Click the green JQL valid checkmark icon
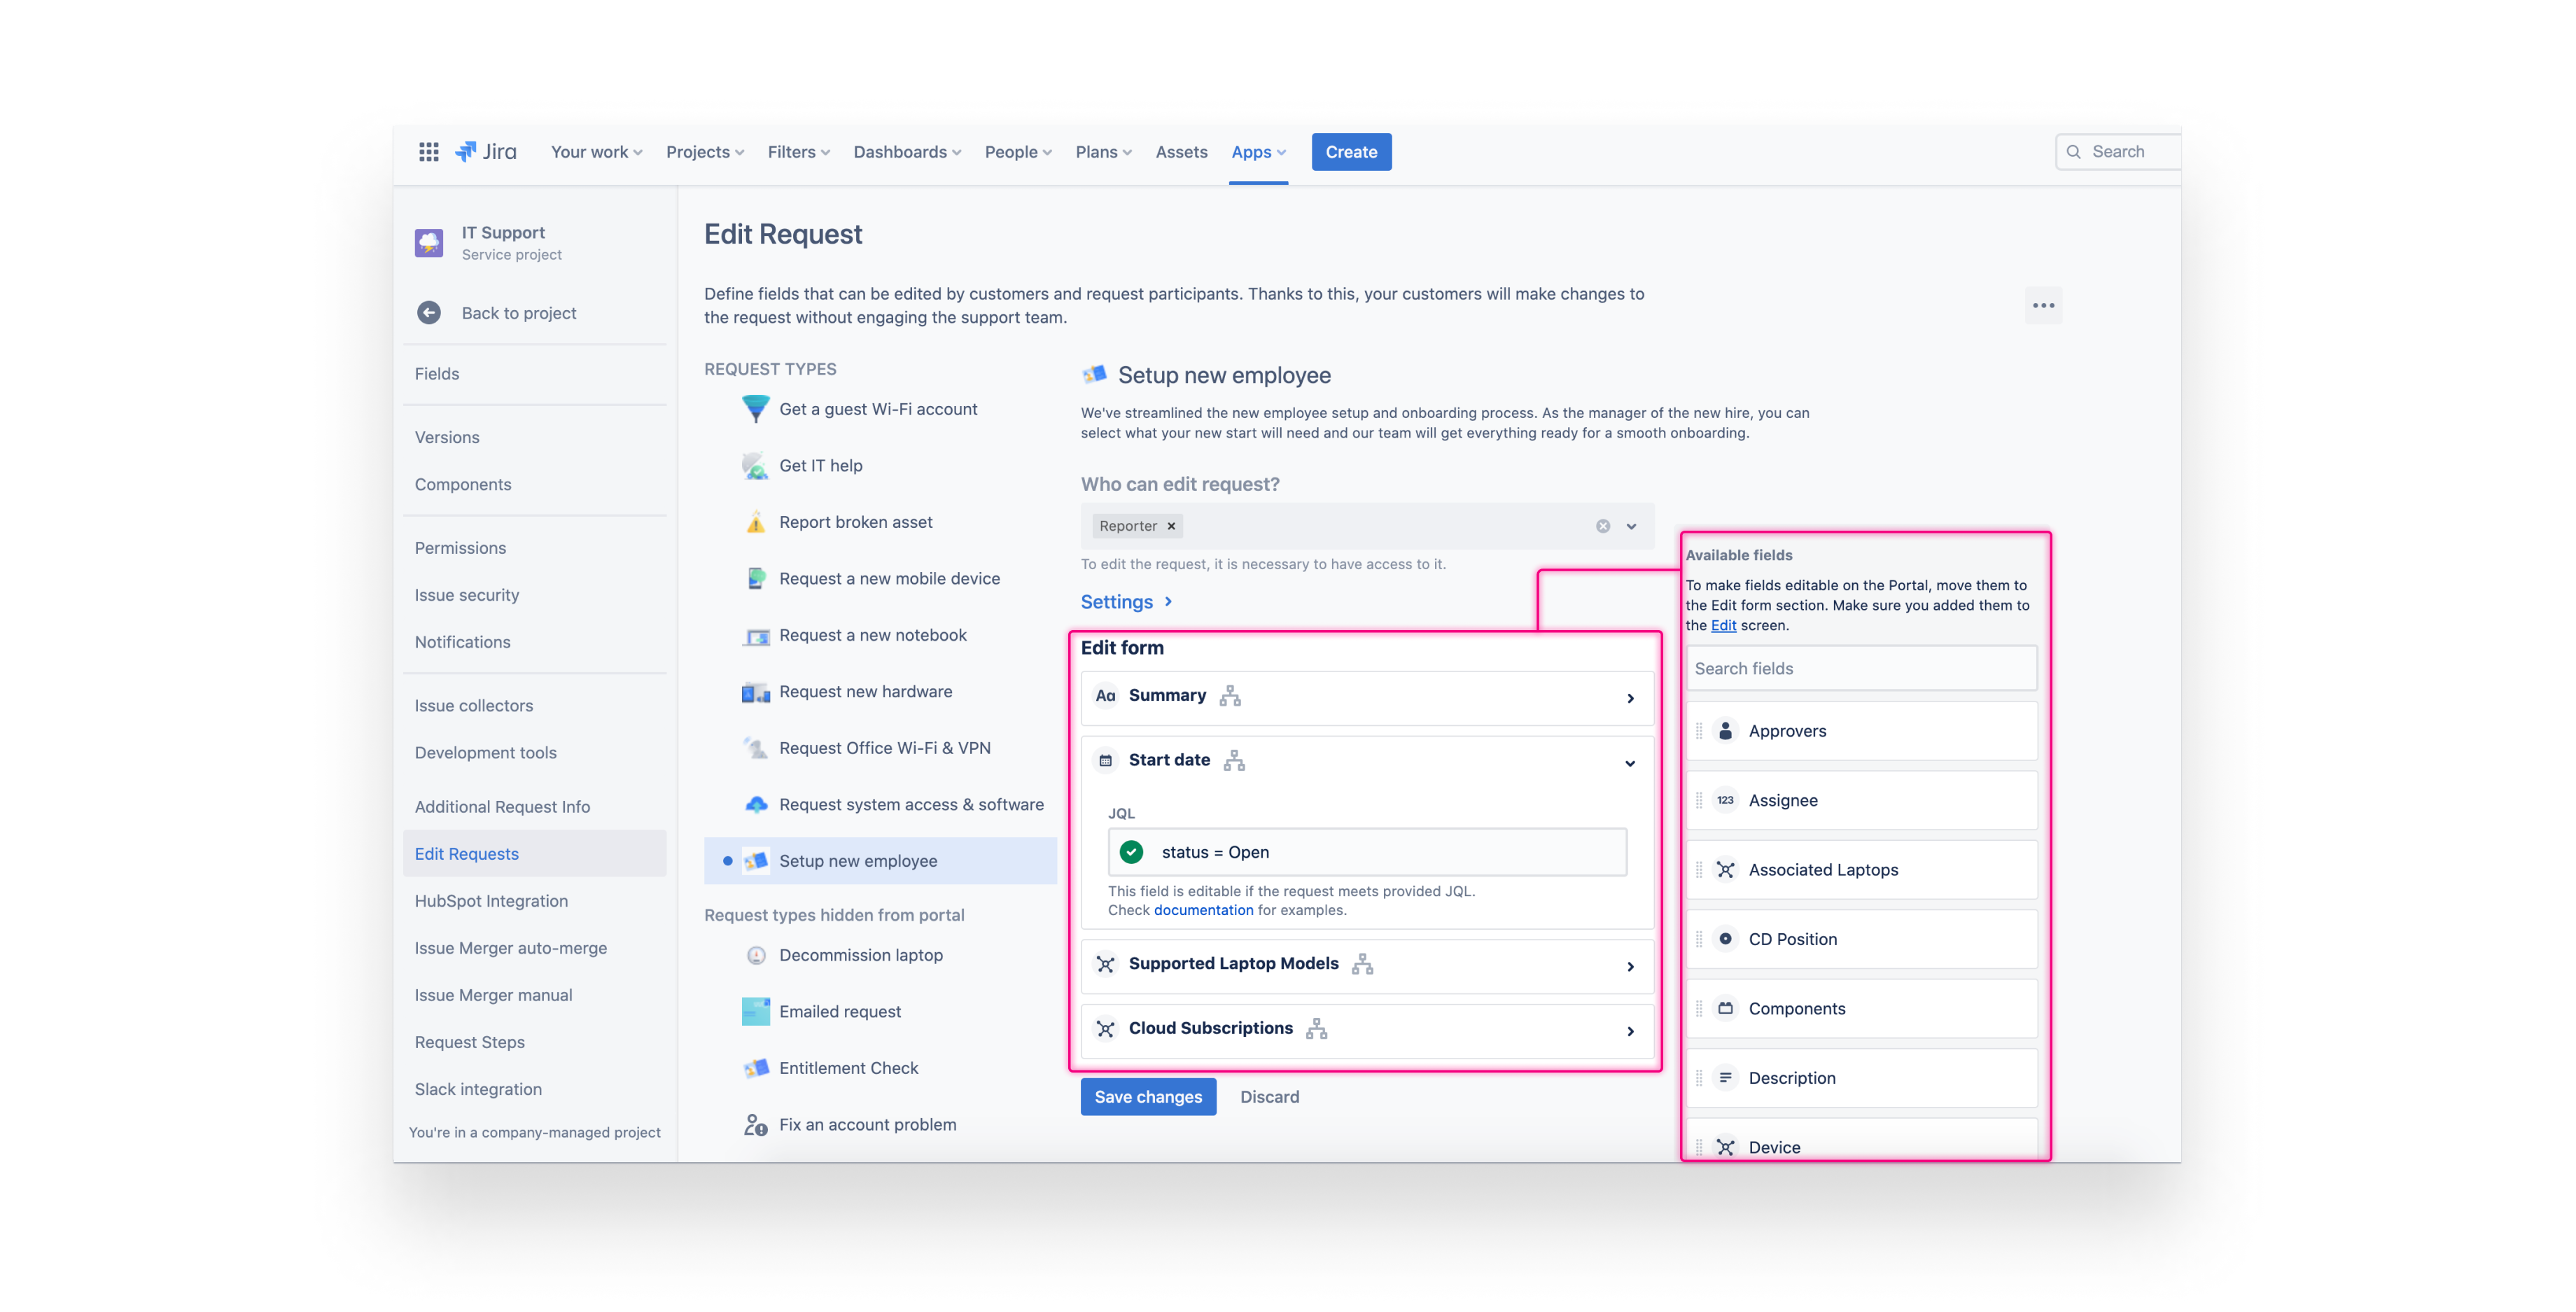The height and width of the screenshot is (1312, 2576). pyautogui.click(x=1131, y=852)
